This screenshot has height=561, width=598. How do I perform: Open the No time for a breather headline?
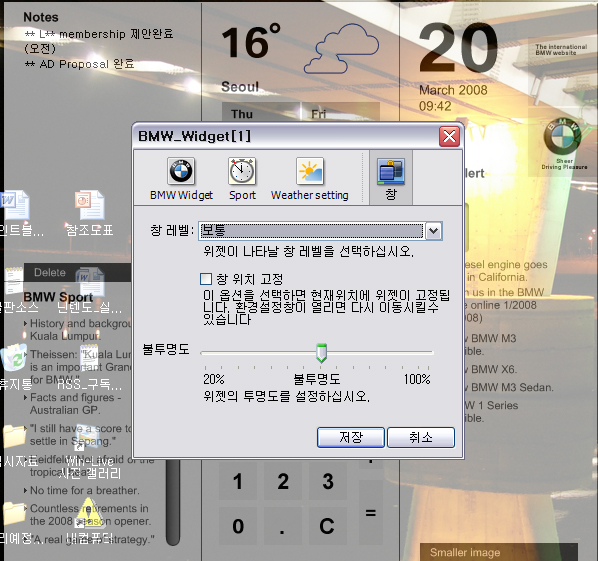point(84,490)
